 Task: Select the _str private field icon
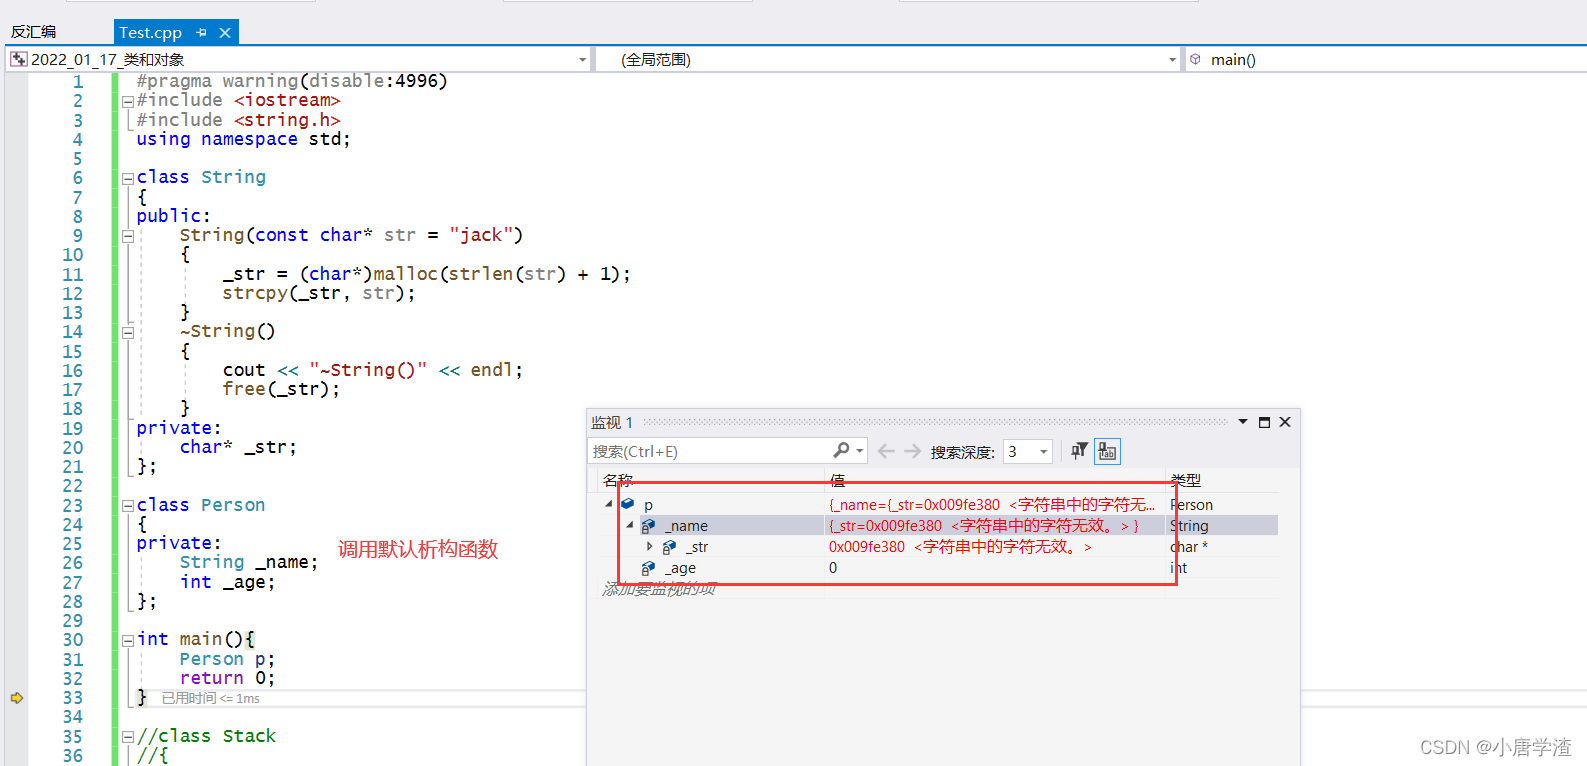point(669,546)
